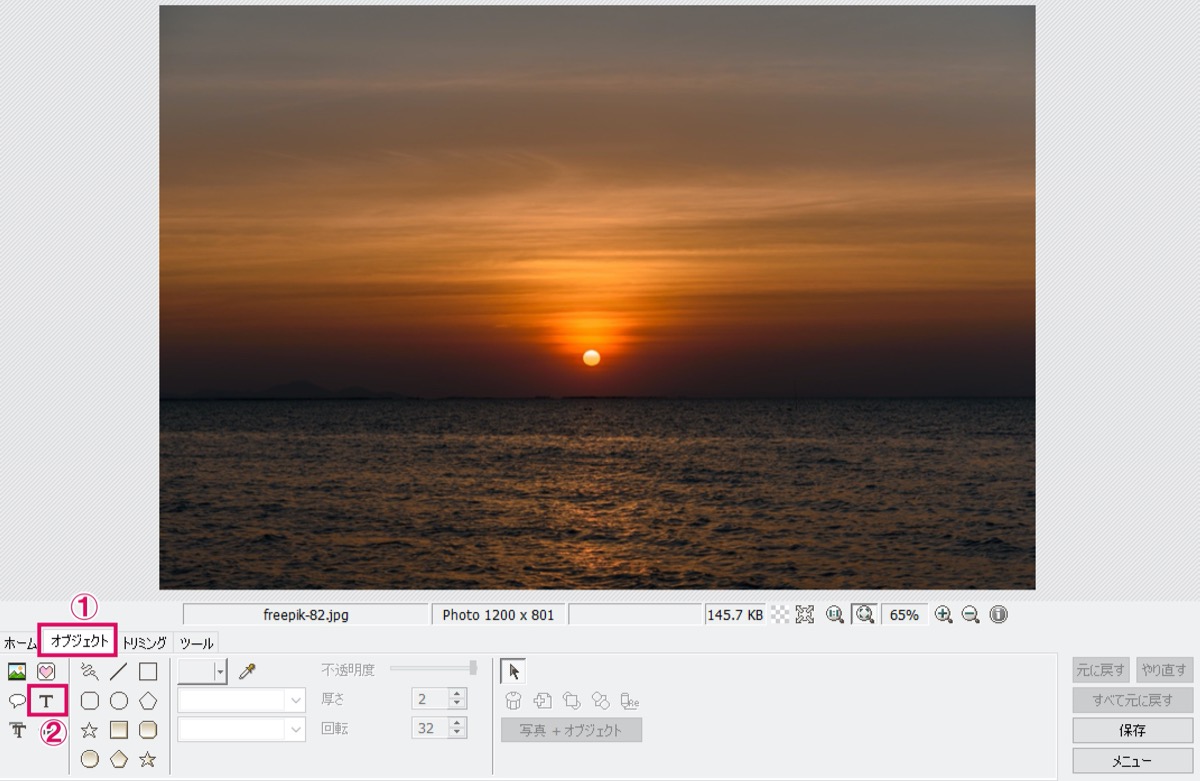Click the 元に戻す undo button

click(1101, 670)
